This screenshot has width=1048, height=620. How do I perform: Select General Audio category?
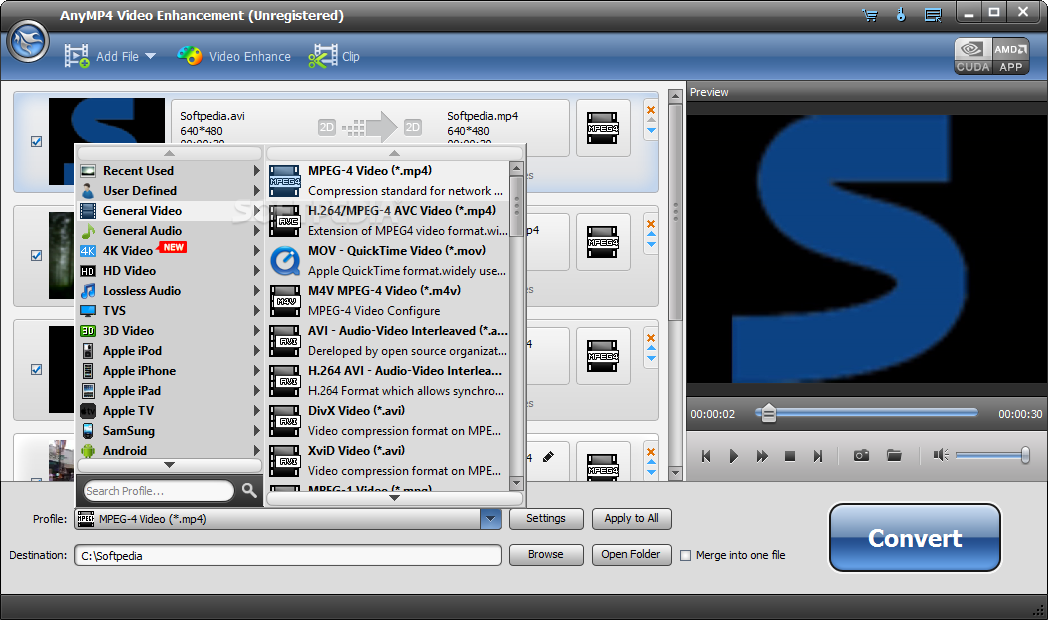(x=170, y=230)
